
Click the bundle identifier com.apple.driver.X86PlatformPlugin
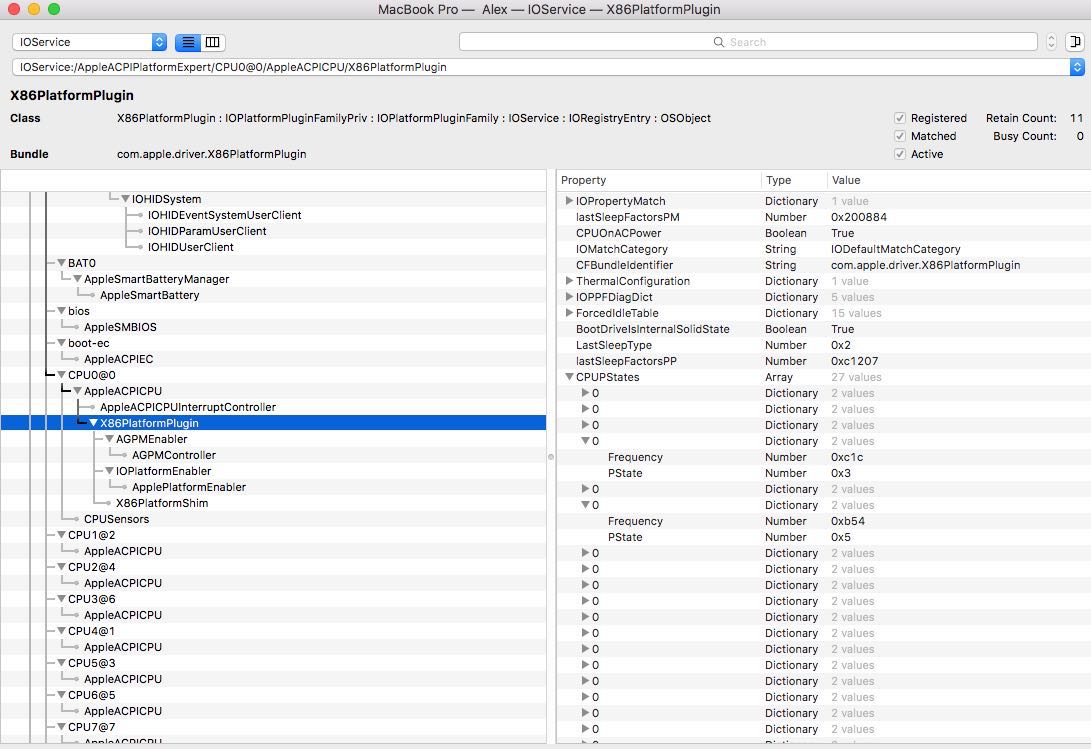click(x=212, y=155)
